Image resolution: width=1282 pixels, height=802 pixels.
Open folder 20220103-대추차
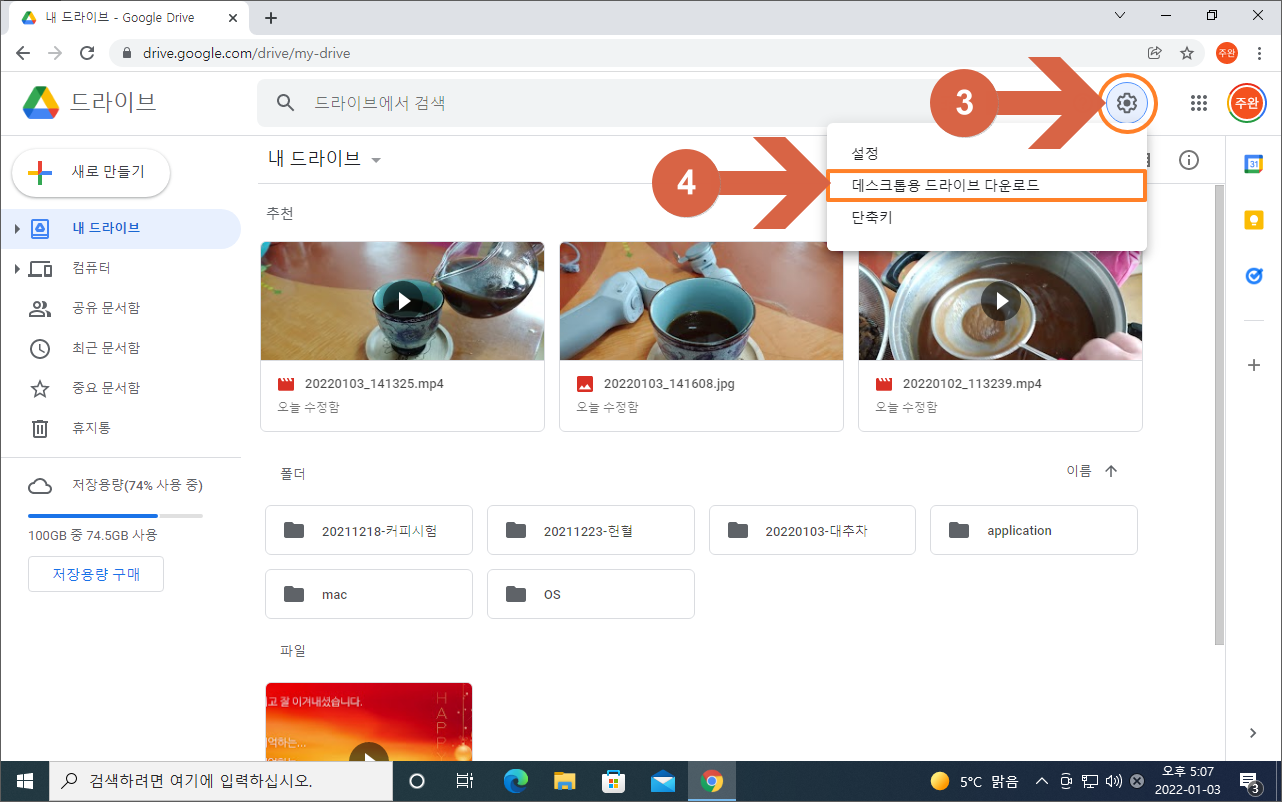(813, 530)
